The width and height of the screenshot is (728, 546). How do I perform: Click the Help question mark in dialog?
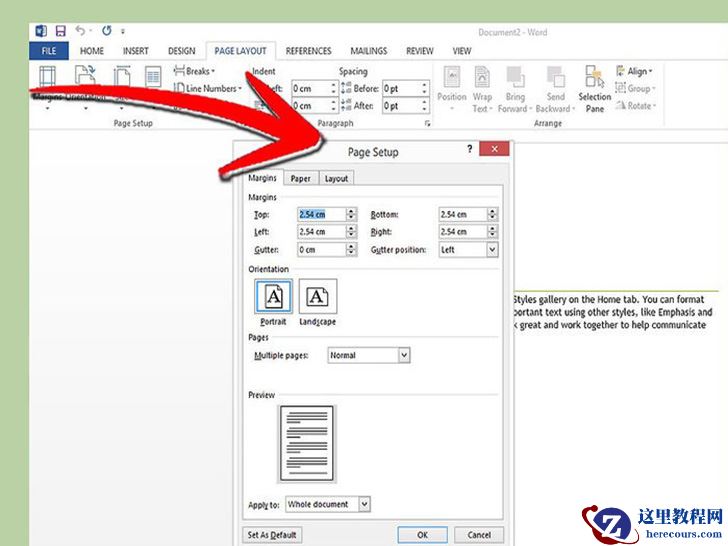pos(470,149)
